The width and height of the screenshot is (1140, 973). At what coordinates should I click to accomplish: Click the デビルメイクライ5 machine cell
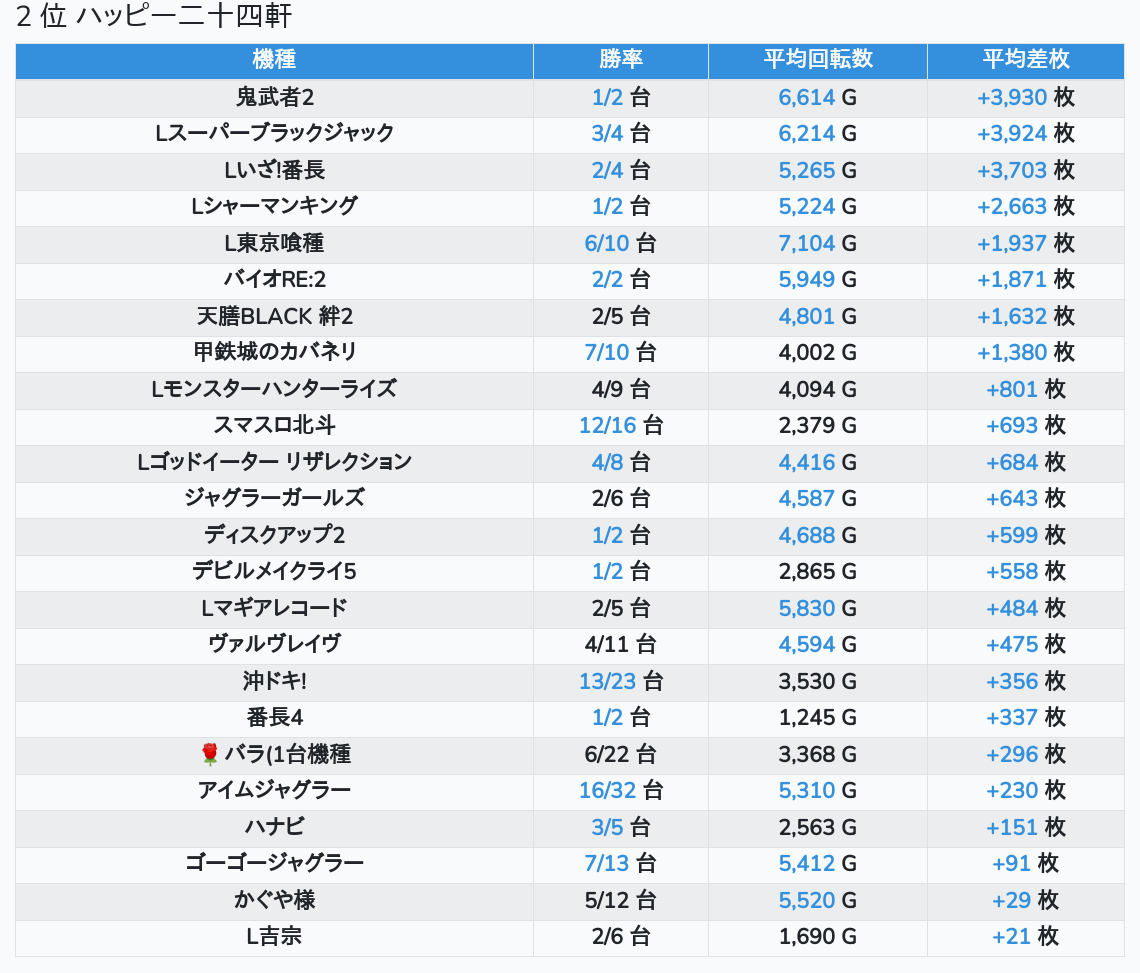274,572
